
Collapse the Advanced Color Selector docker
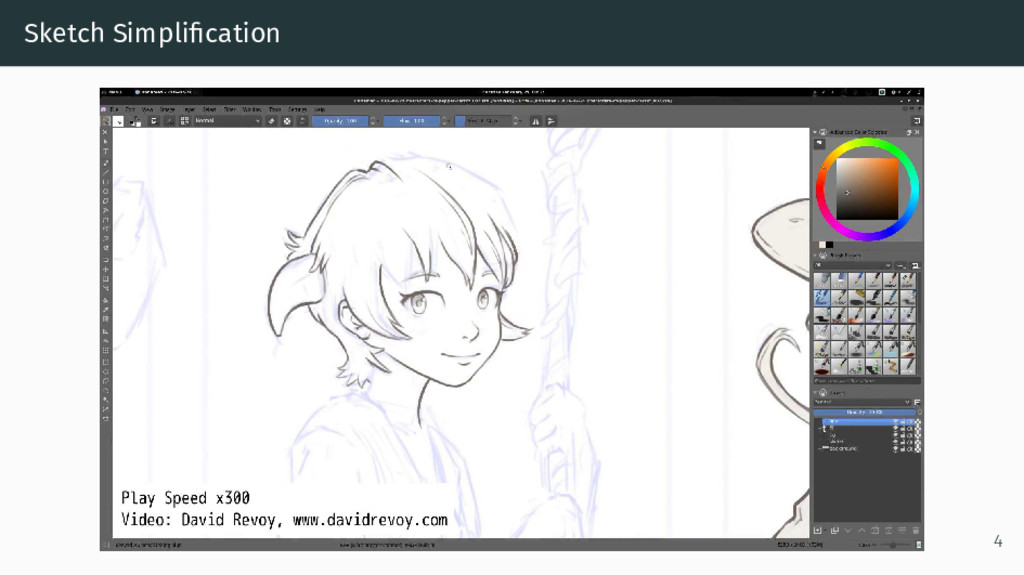point(815,132)
